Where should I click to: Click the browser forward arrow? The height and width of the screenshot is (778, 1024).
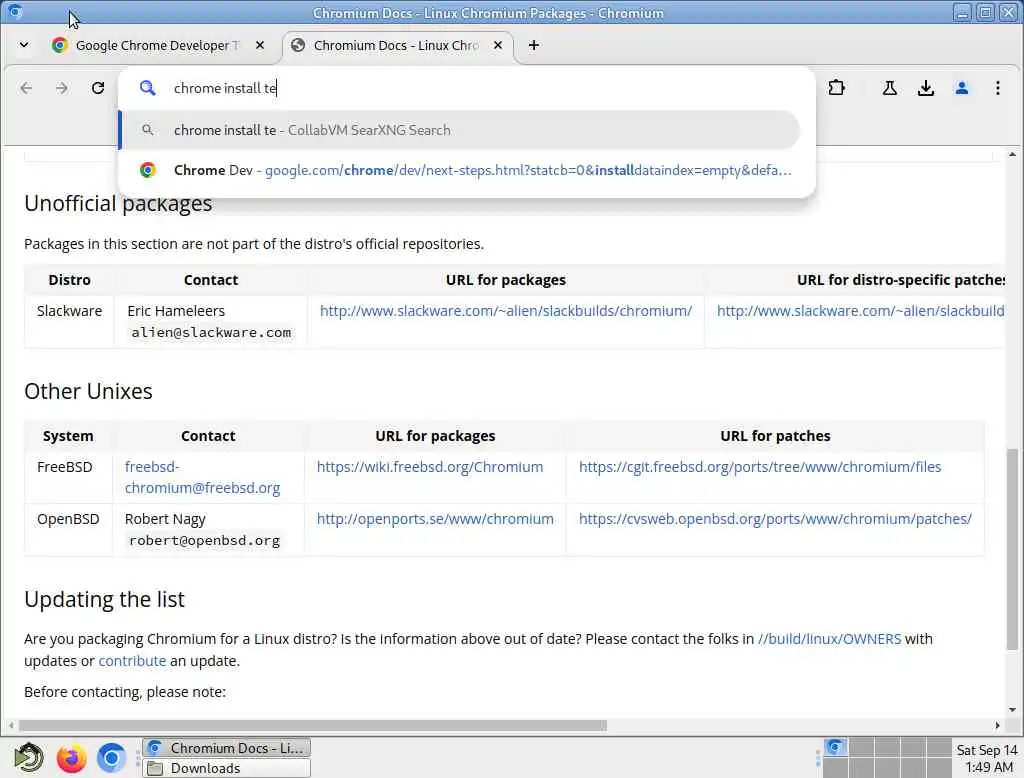pyautogui.click(x=61, y=88)
